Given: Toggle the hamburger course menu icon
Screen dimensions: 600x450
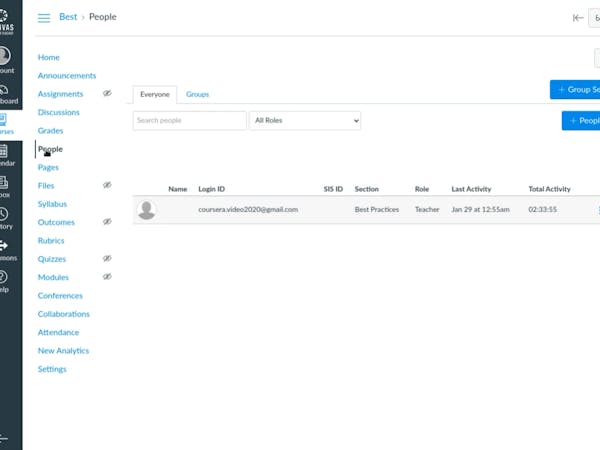Looking at the screenshot, I should [x=44, y=18].
